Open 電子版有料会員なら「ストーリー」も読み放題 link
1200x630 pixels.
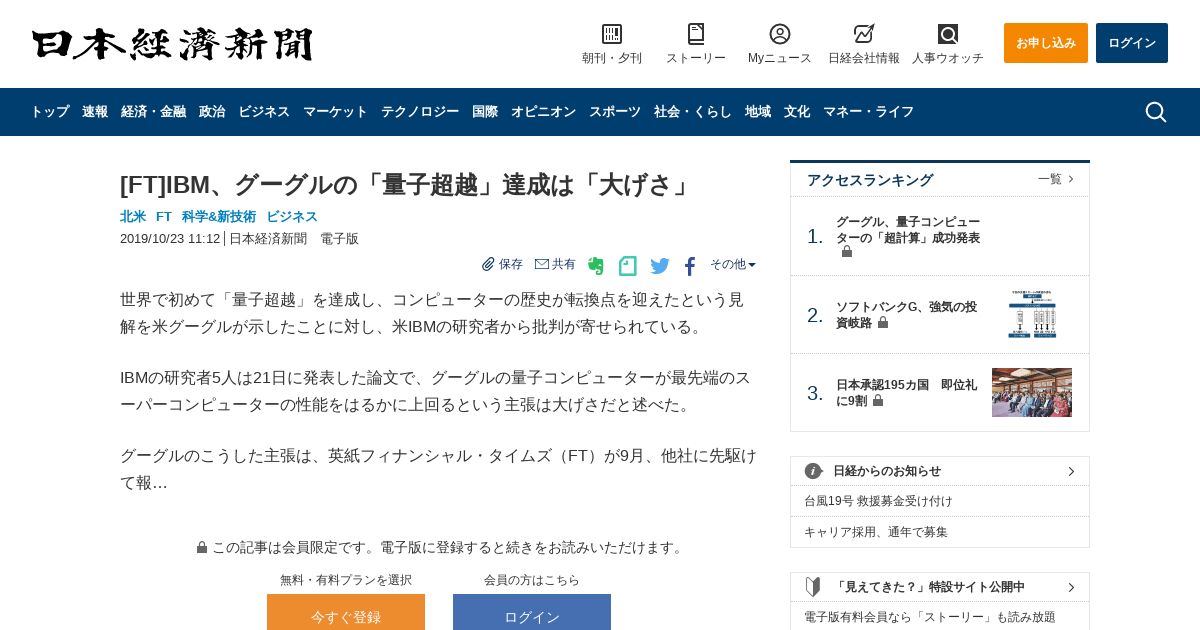coord(930,617)
